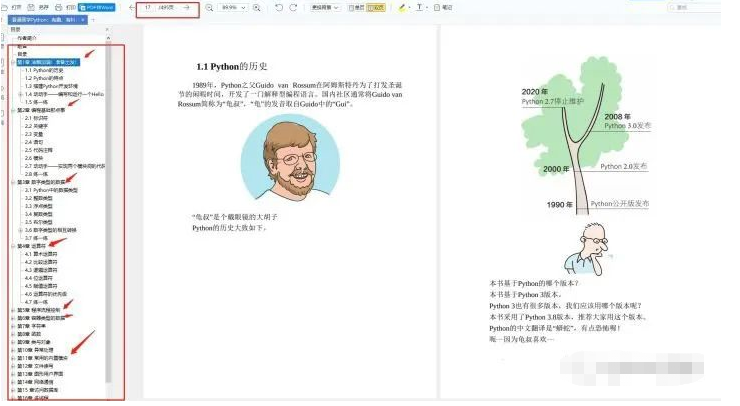The height and width of the screenshot is (406, 740).
Task: Open section 1.5 练一练
Action: pyautogui.click(x=36, y=102)
